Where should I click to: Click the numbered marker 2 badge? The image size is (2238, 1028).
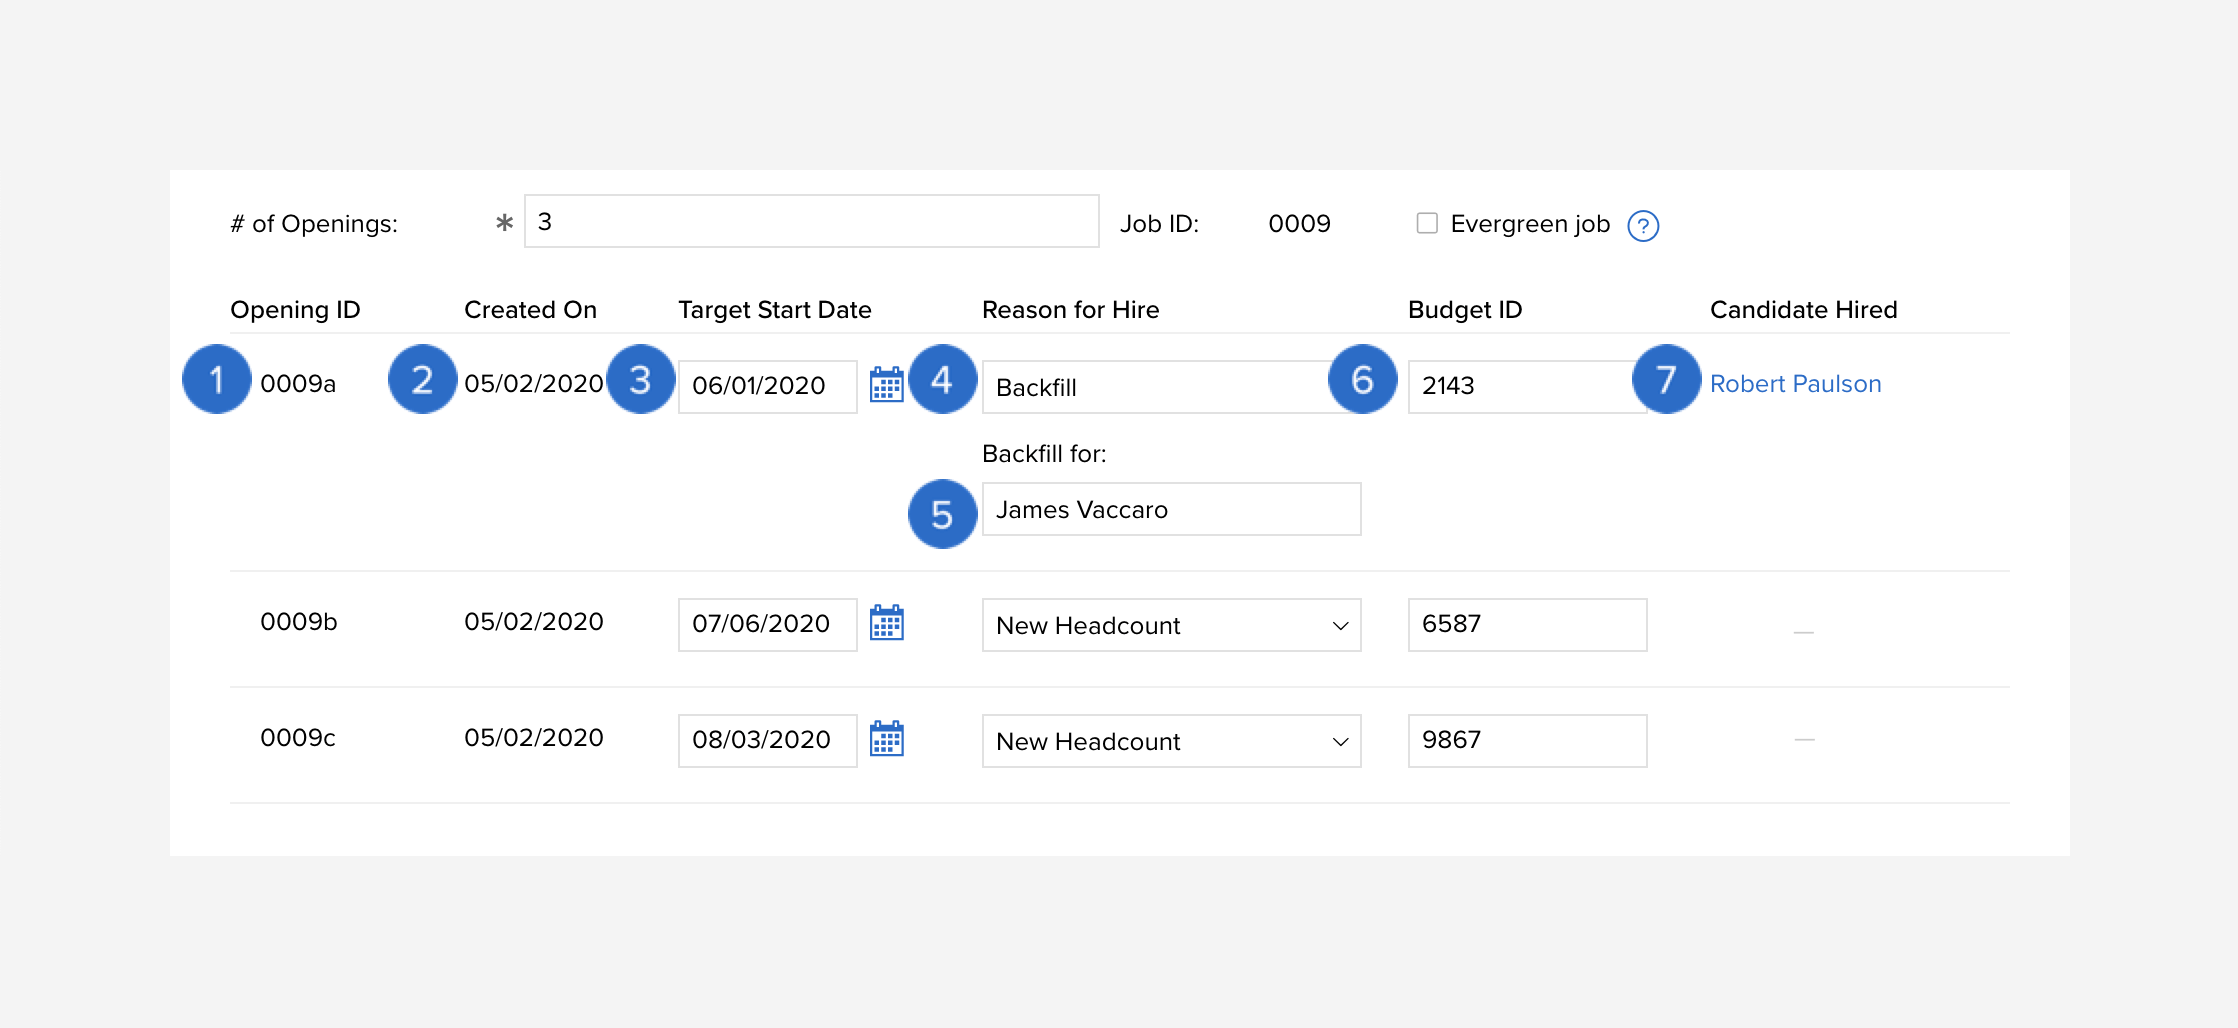[422, 379]
